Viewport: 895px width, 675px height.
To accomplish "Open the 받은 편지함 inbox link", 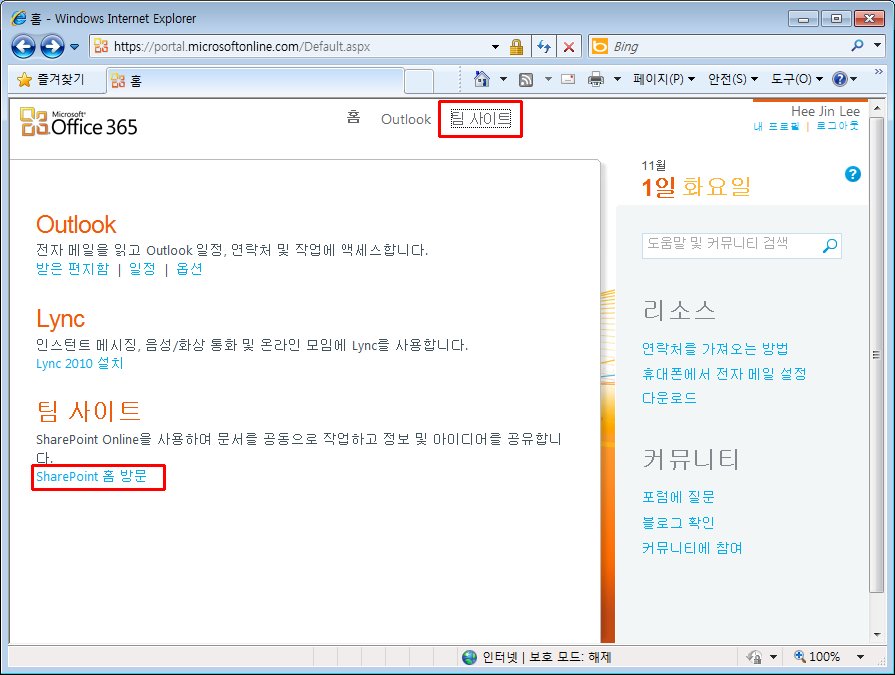I will point(72,268).
